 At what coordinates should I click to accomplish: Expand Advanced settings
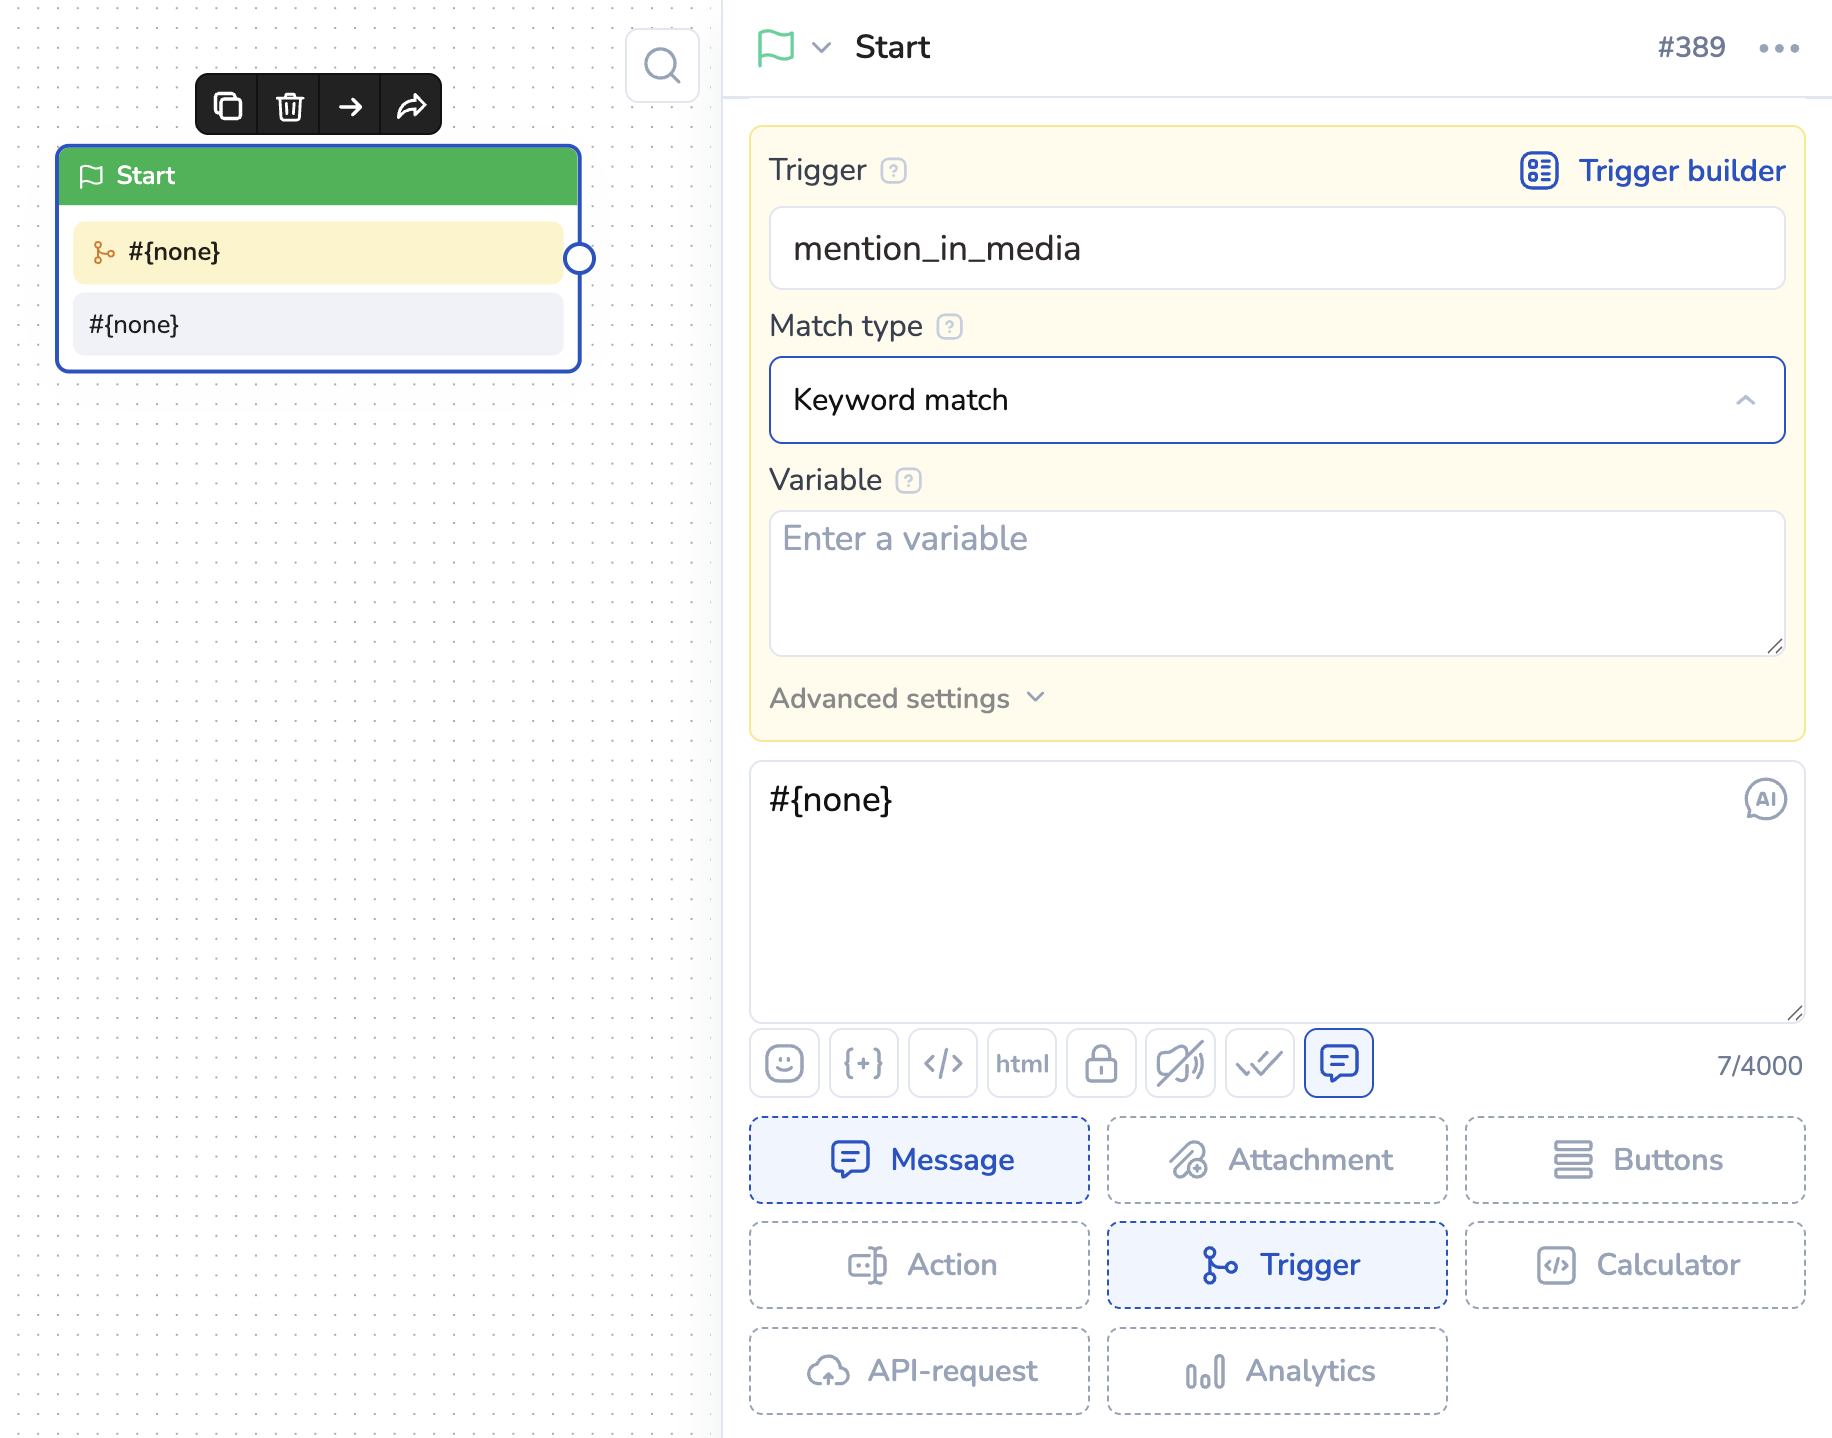(906, 698)
